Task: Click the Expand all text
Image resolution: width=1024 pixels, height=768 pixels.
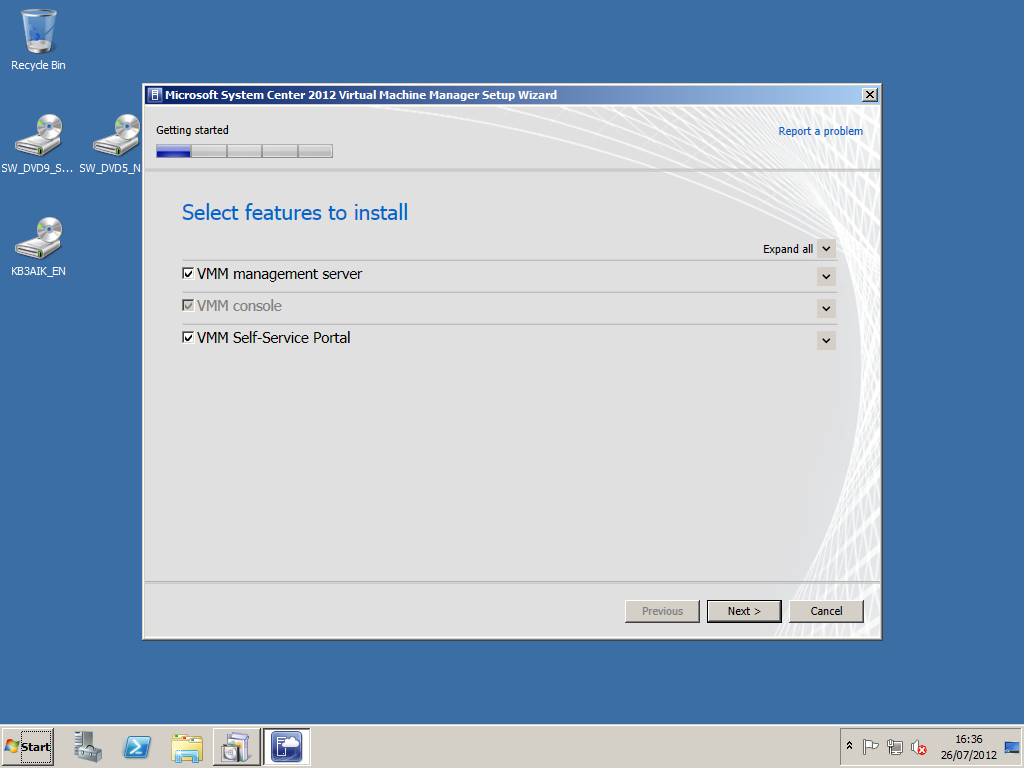Action: point(788,249)
